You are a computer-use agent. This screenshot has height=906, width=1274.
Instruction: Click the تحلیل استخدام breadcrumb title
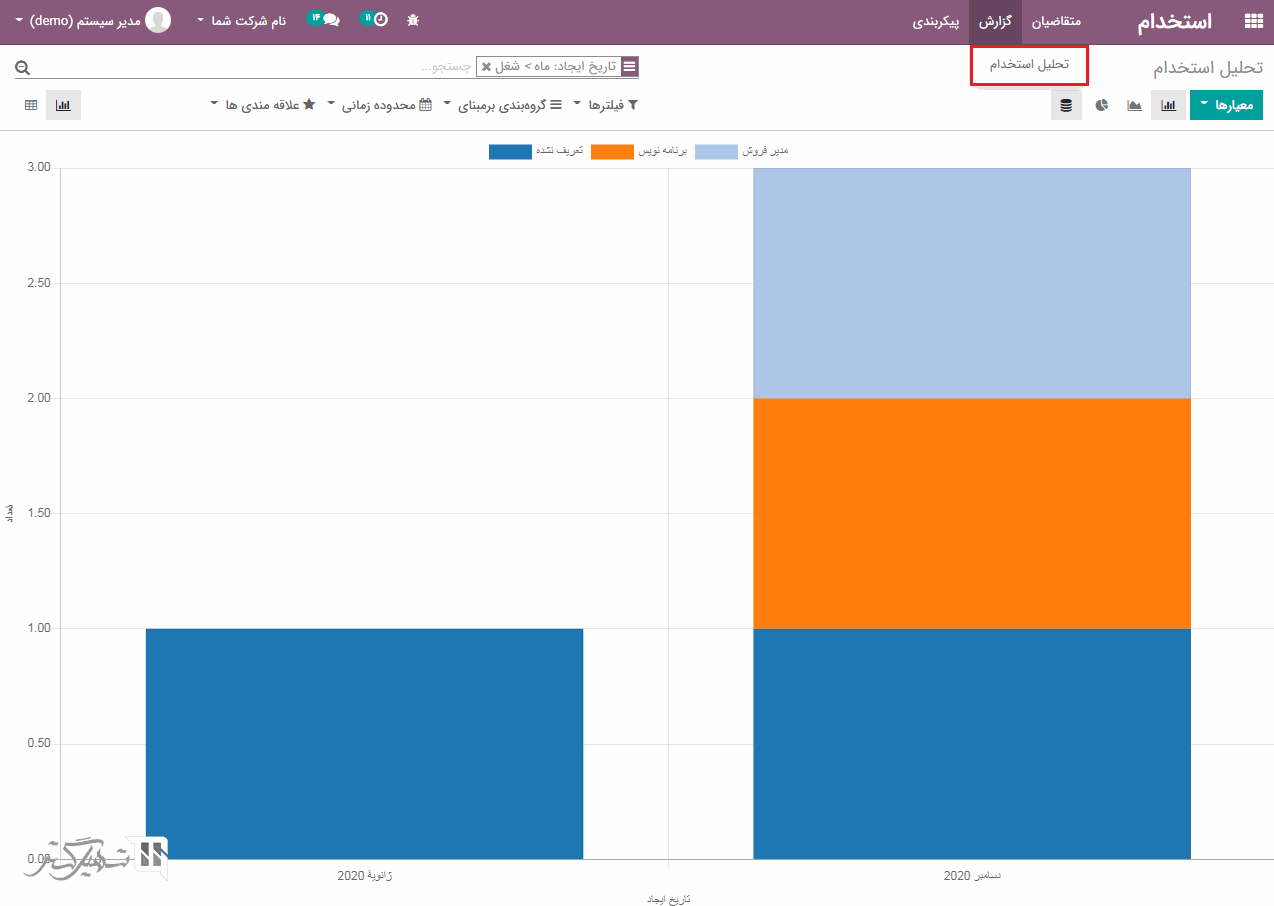(1208, 68)
